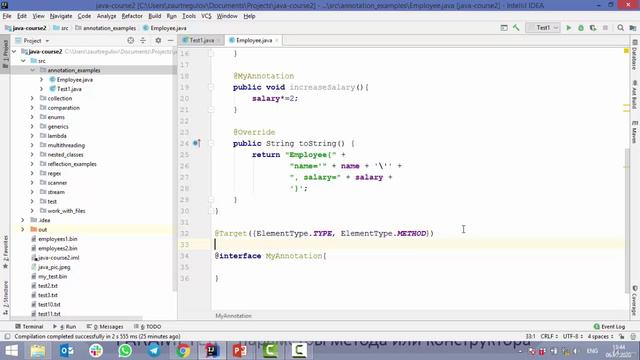Click the lock icon in status bar

coord(622,337)
